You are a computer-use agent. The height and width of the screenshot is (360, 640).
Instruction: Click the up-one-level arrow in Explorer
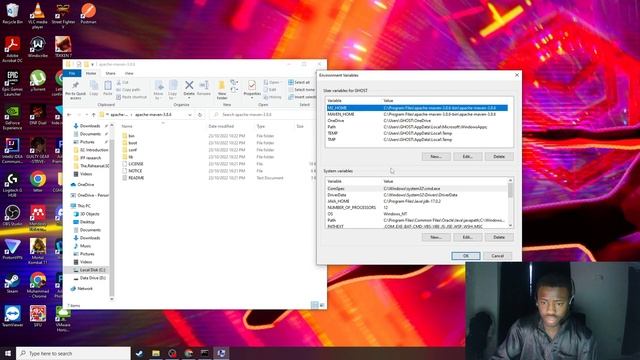93,115
